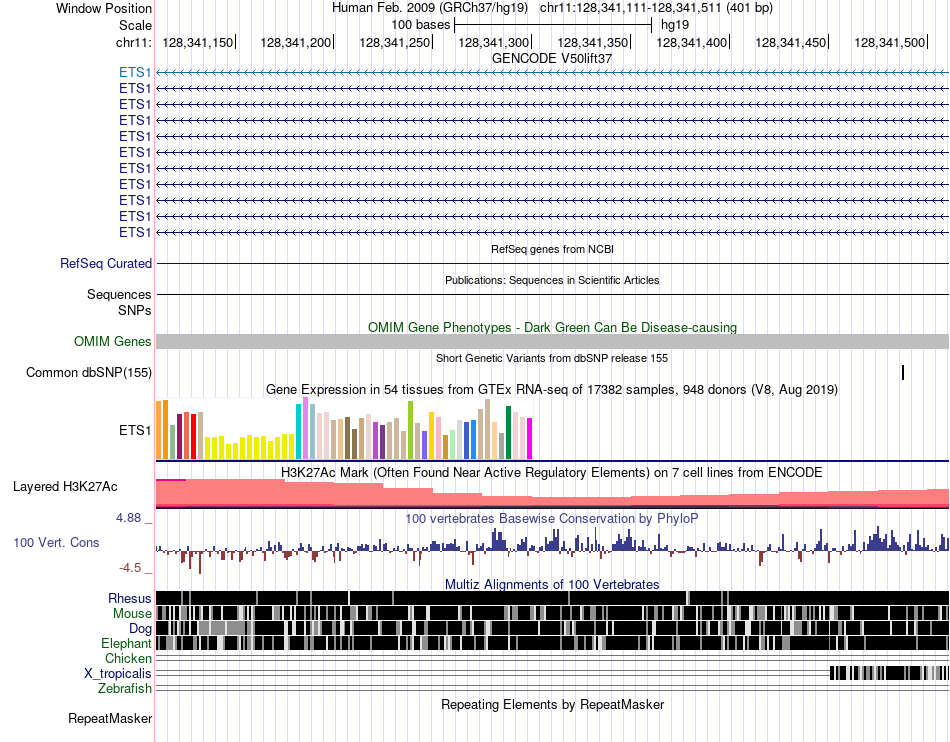Click the Zebrafish alignment label
Viewport: 950px width, 742px height.
[125, 689]
